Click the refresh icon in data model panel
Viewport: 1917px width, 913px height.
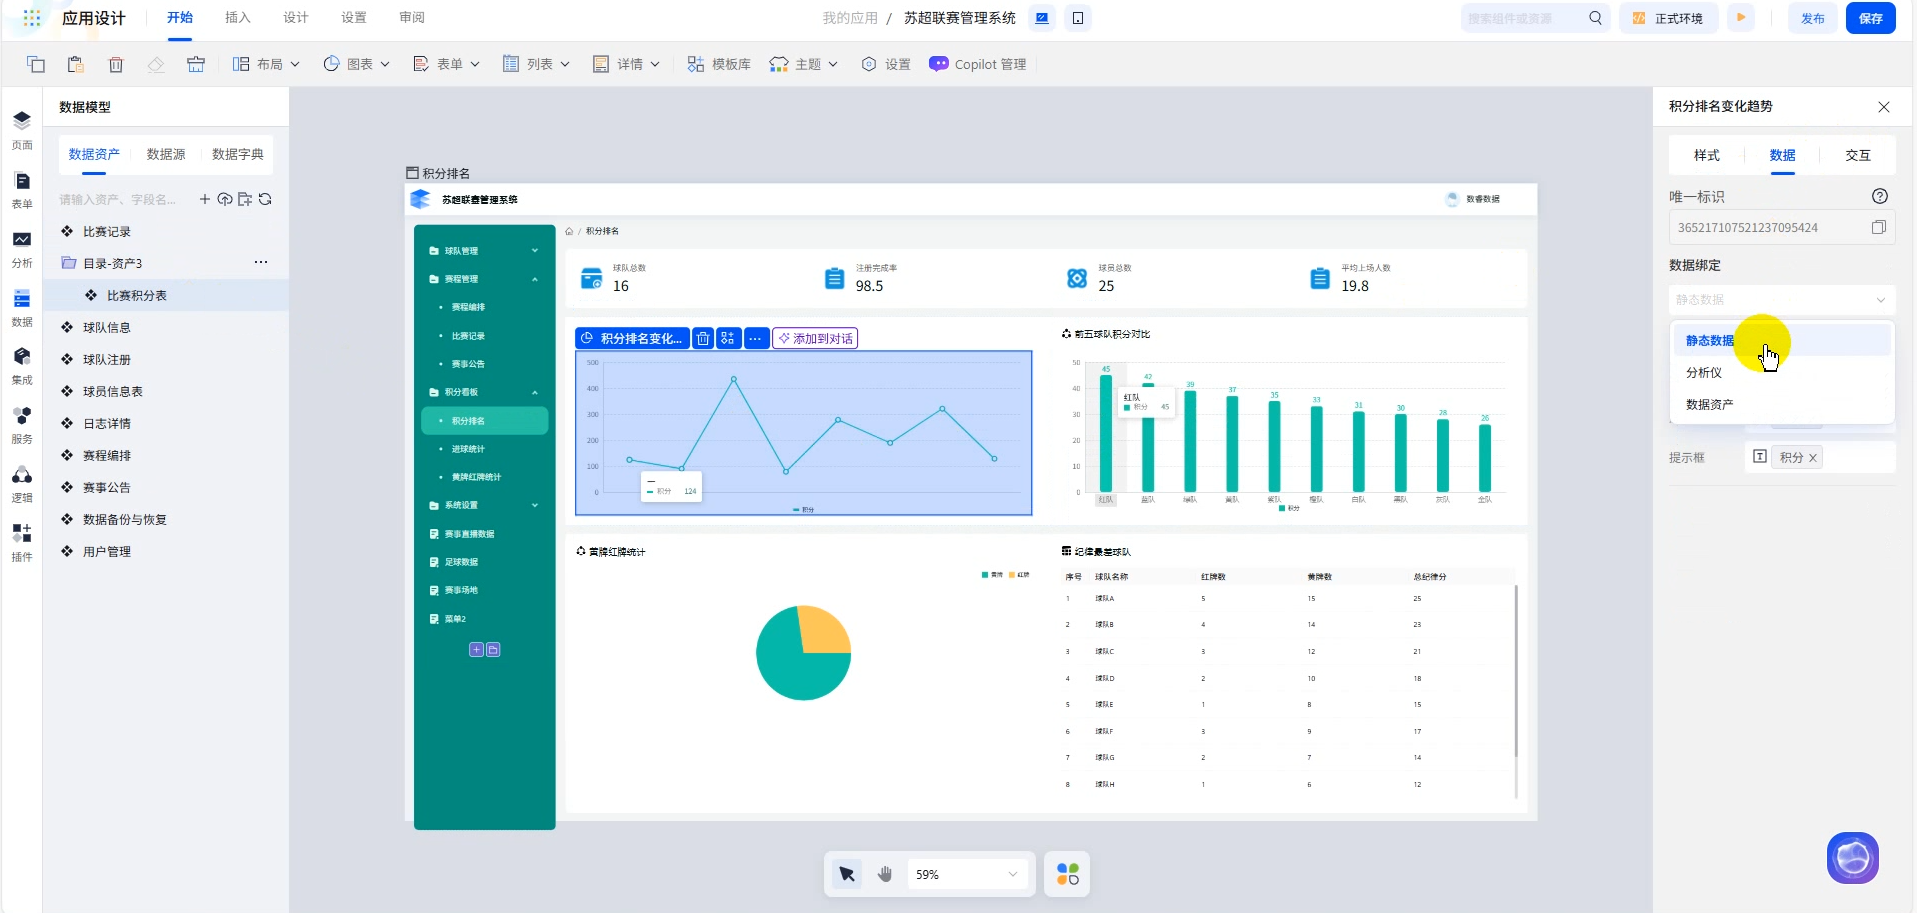tap(265, 199)
